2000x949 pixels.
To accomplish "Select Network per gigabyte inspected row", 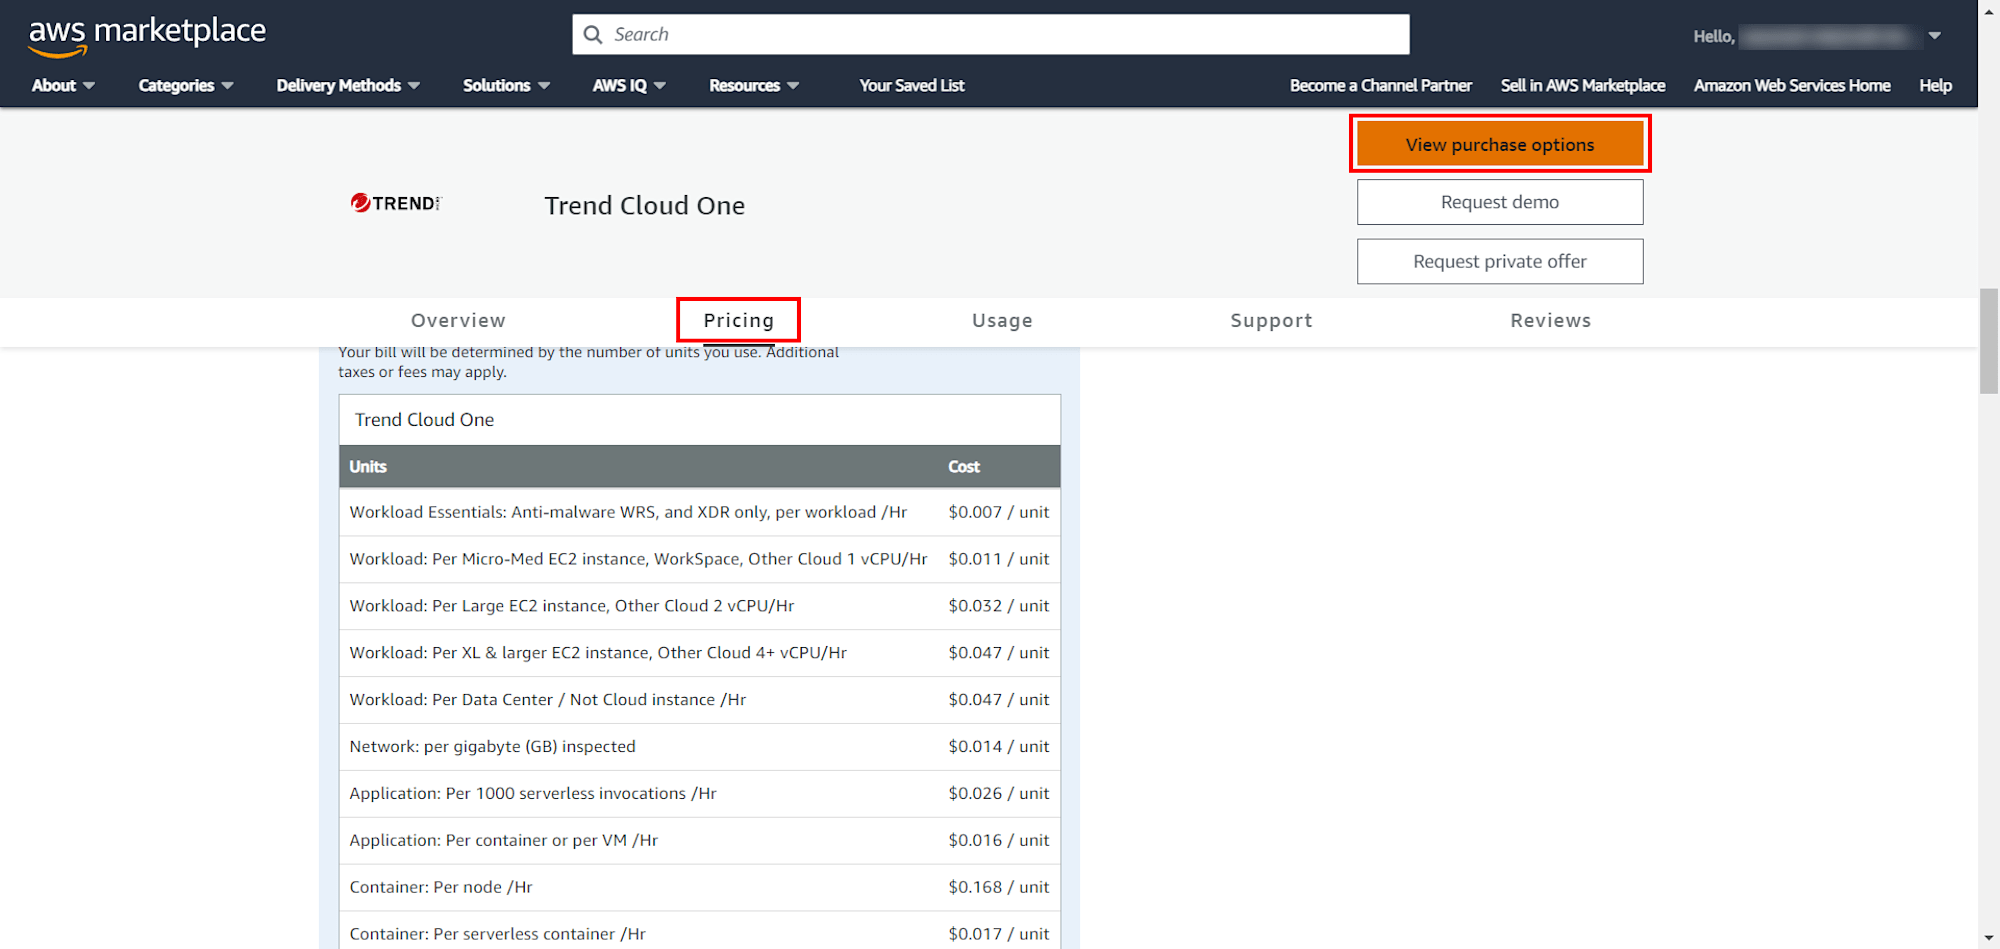I will tap(700, 747).
